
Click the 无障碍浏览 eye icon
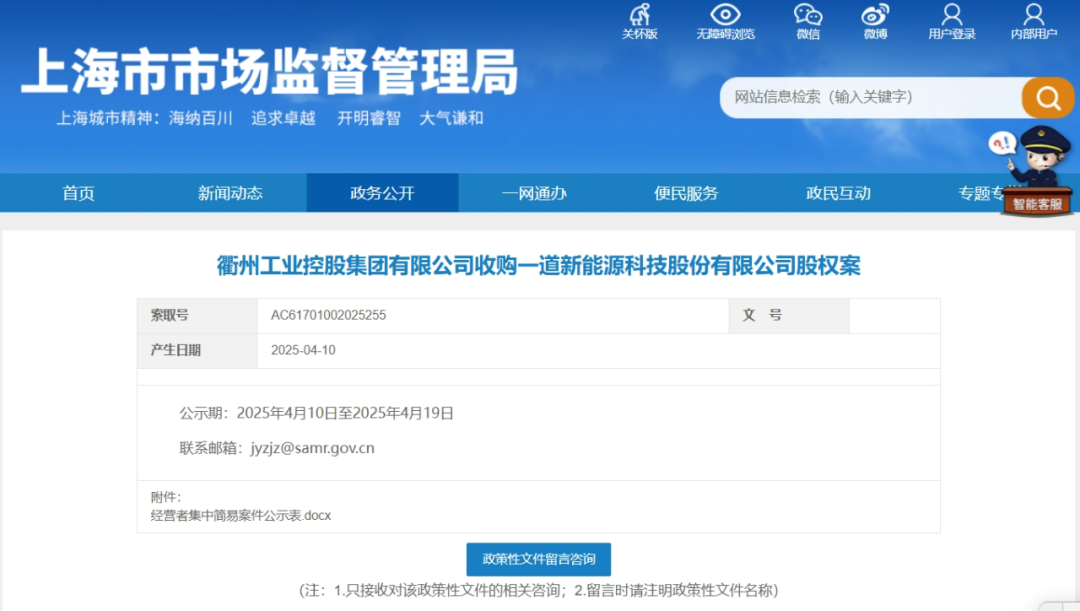click(x=725, y=21)
